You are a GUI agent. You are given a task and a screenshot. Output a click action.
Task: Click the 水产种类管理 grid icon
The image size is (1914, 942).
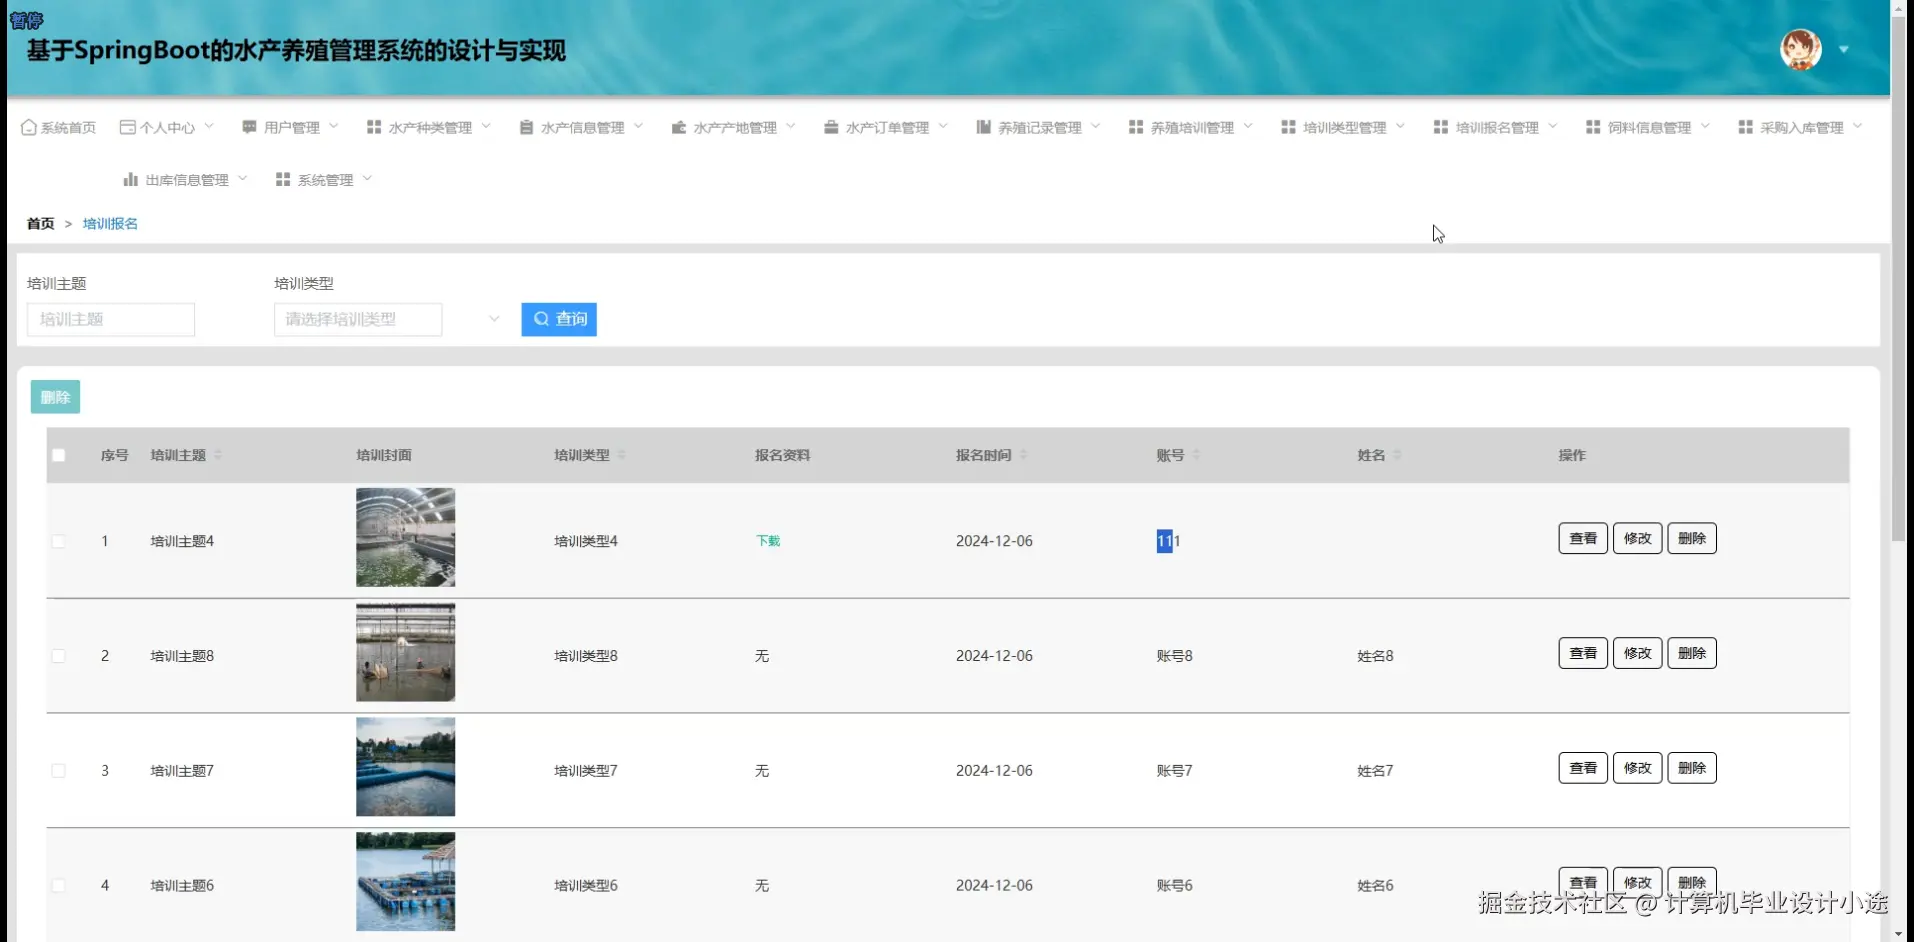point(374,127)
